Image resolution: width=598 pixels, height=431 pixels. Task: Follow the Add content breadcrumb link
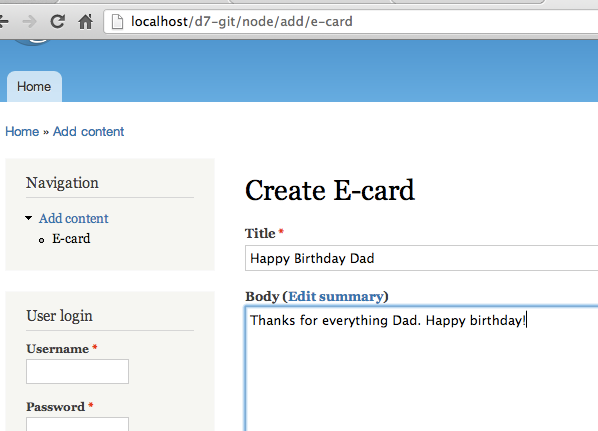click(88, 132)
